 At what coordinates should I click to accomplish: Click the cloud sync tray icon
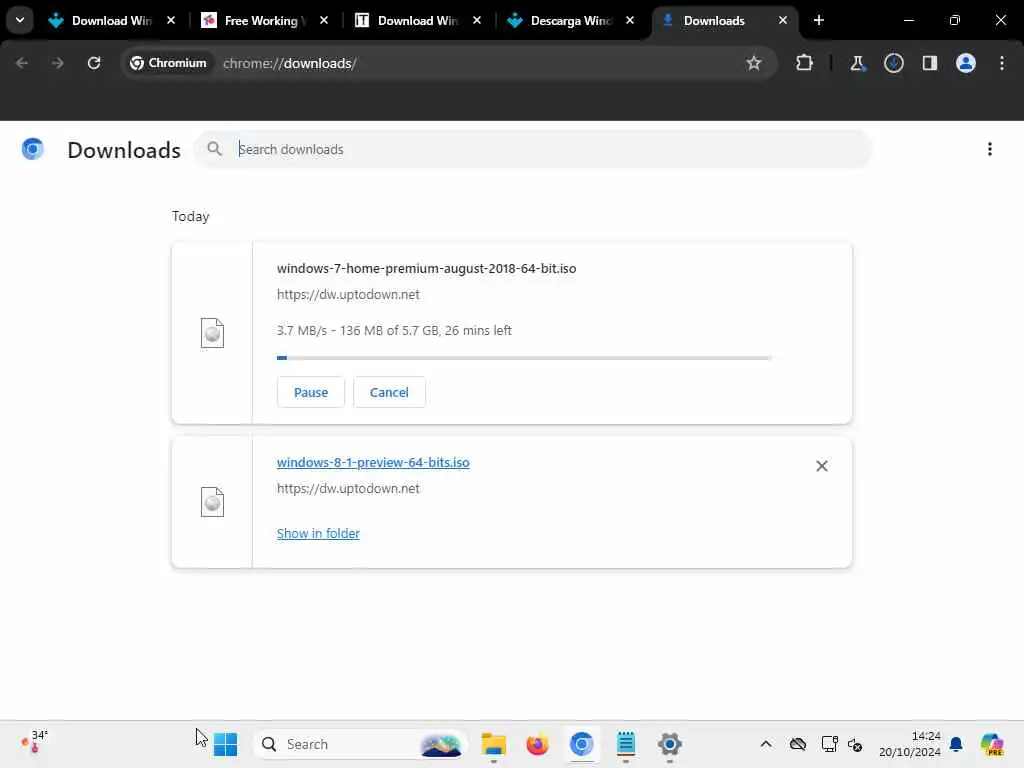[797, 744]
